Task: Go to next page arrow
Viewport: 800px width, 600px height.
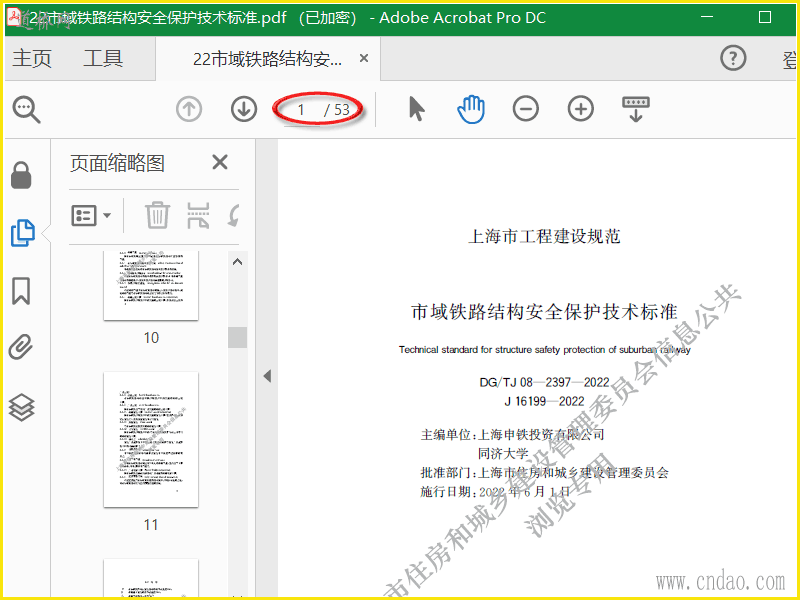Action: point(244,109)
